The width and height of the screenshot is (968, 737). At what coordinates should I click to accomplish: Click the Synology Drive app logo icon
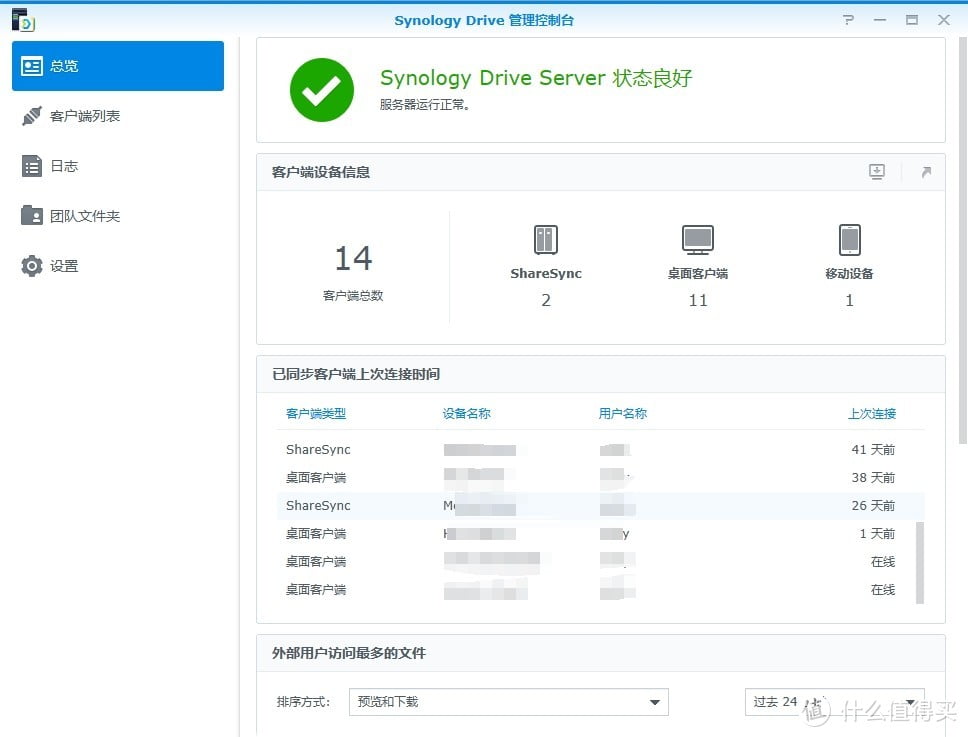pyautogui.click(x=22, y=20)
